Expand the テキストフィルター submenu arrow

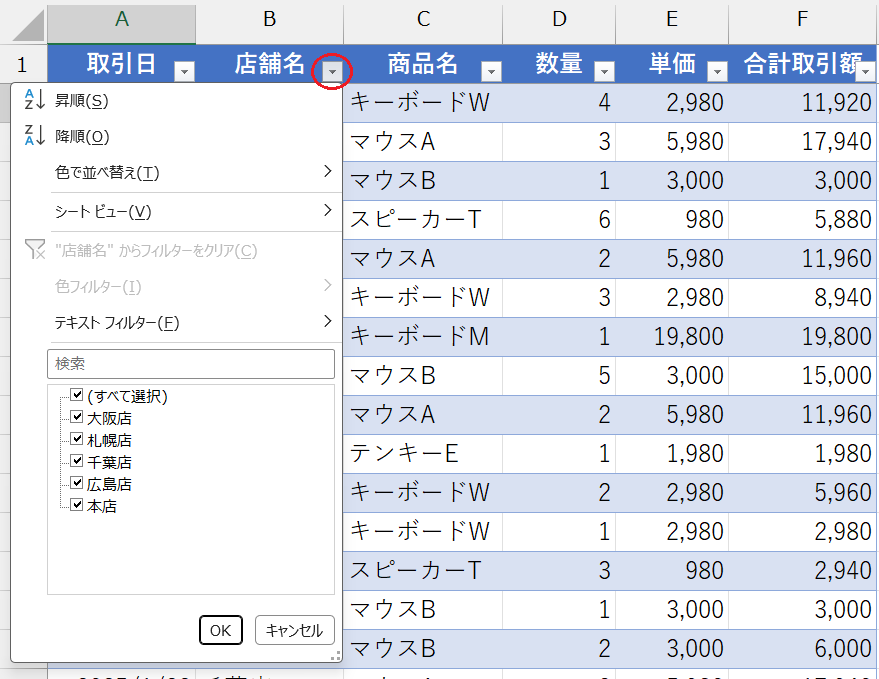point(329,322)
